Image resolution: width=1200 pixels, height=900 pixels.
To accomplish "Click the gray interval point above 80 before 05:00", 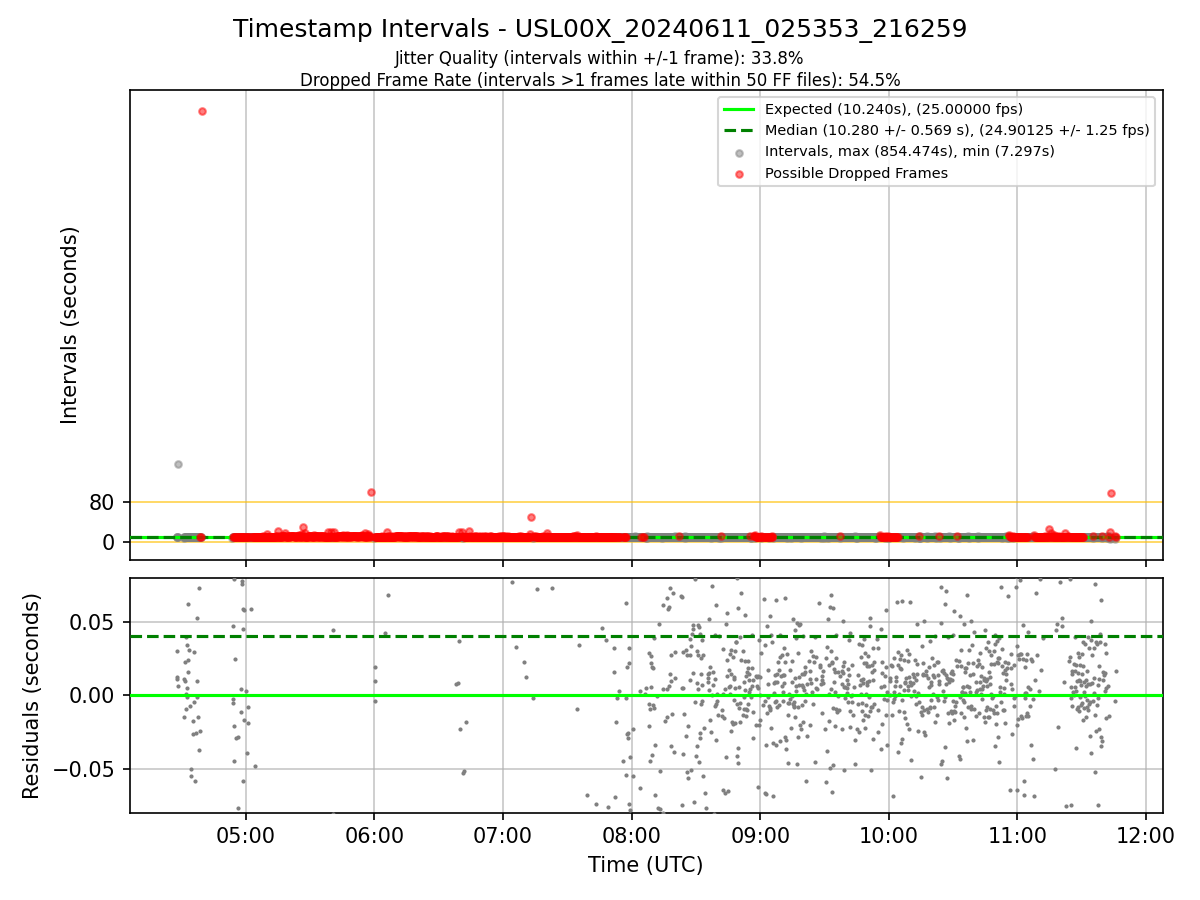I will click(x=178, y=464).
